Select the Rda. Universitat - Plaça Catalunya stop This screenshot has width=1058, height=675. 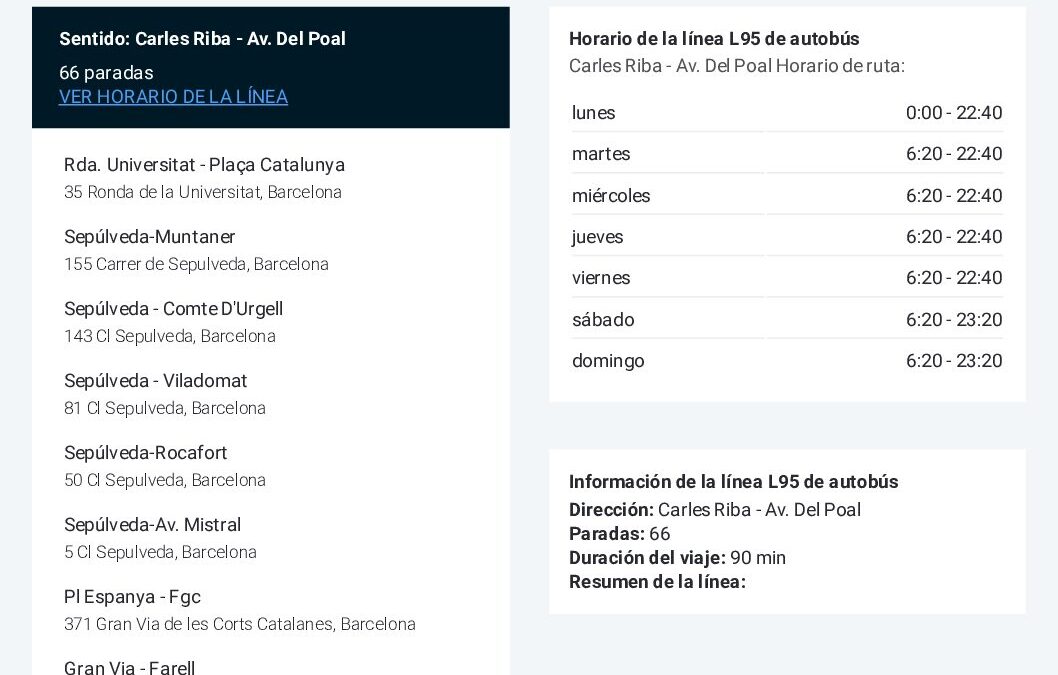pyautogui.click(x=204, y=165)
